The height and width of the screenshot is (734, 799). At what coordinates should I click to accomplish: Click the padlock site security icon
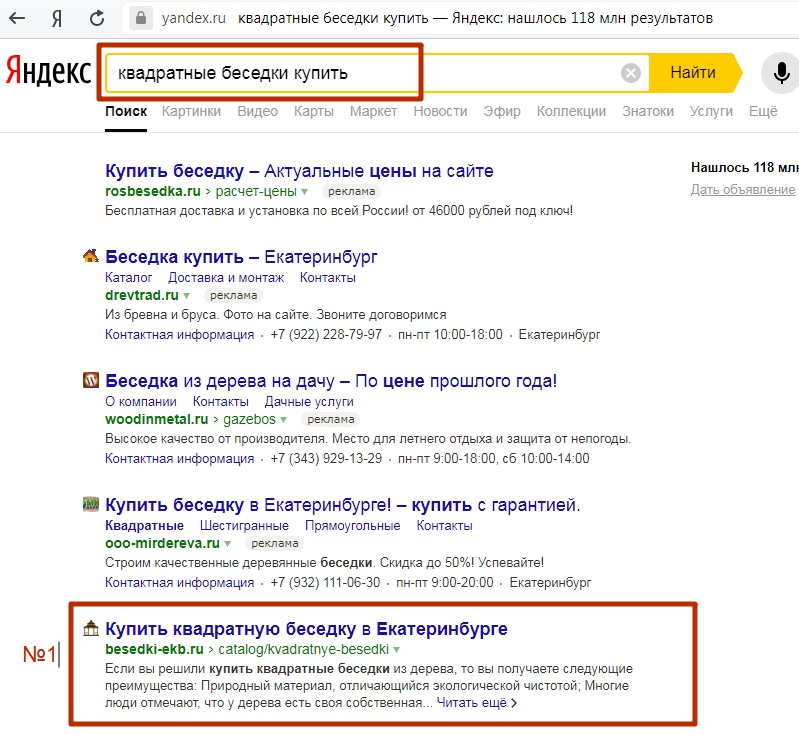click(141, 18)
